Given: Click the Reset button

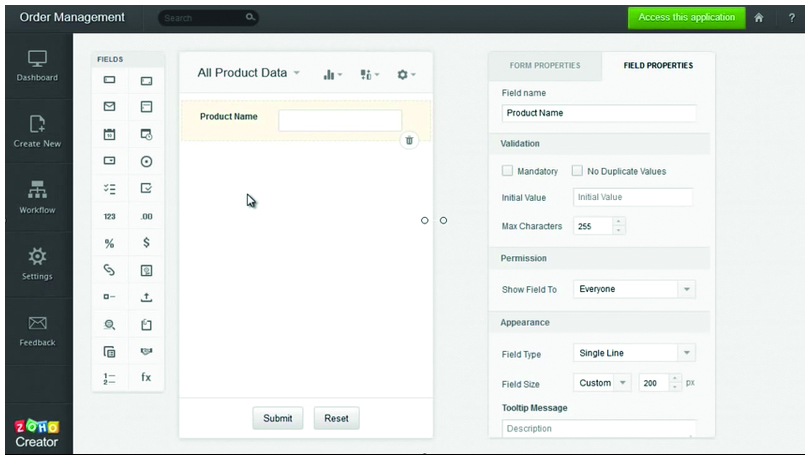Looking at the screenshot, I should point(336,418).
